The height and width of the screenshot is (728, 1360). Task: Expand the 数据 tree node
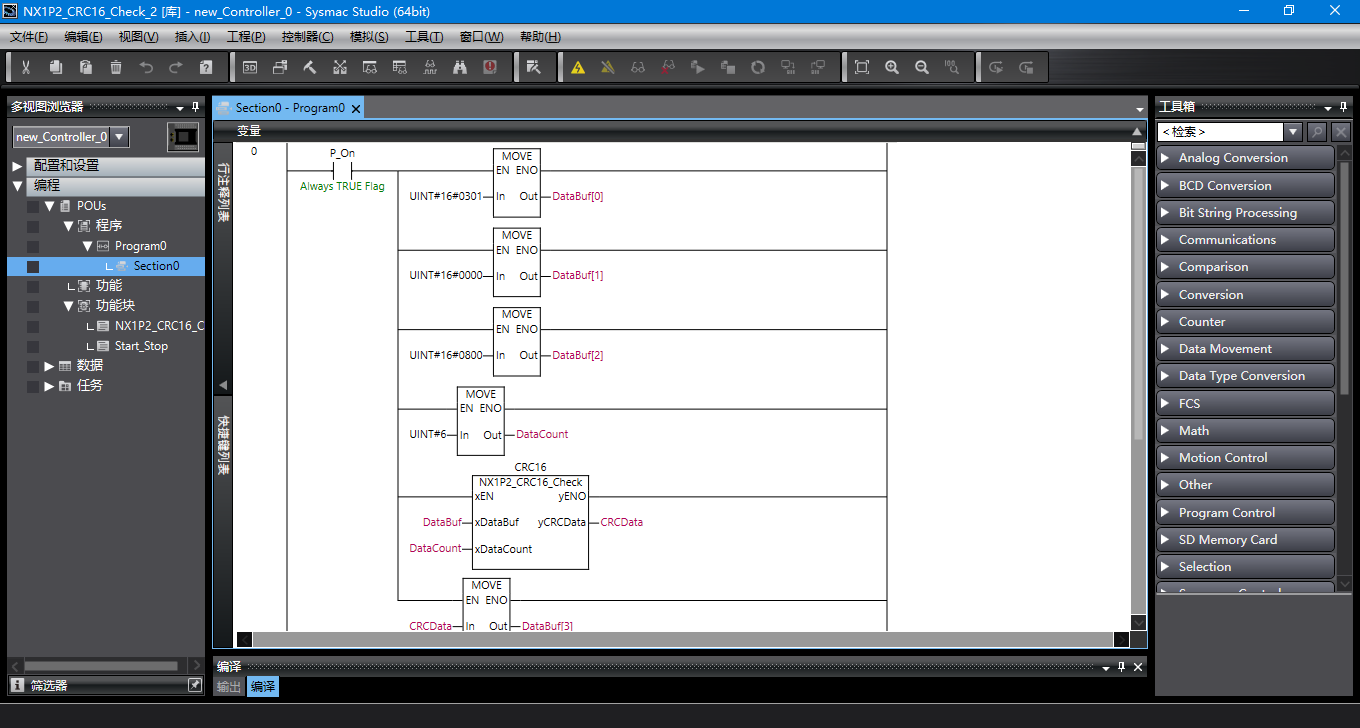click(x=49, y=366)
